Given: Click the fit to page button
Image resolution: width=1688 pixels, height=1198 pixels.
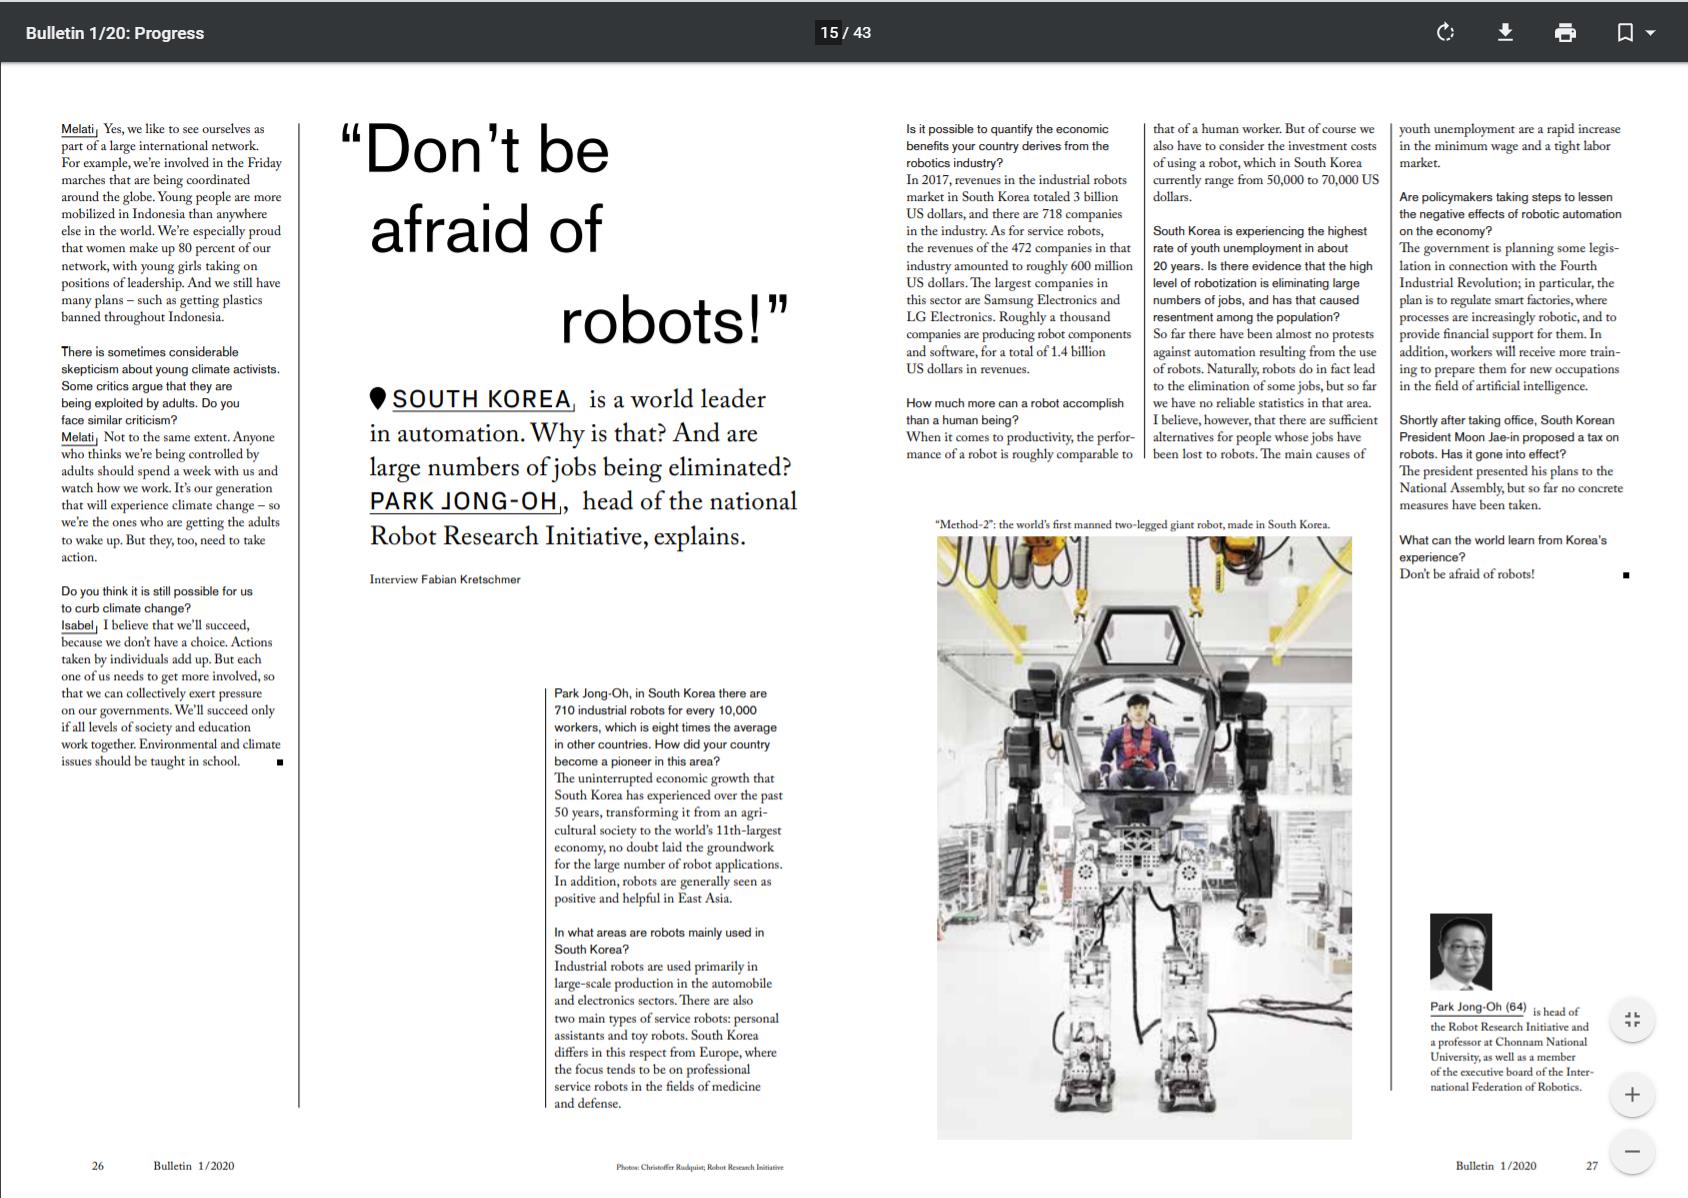Looking at the screenshot, I should coord(1632,1019).
